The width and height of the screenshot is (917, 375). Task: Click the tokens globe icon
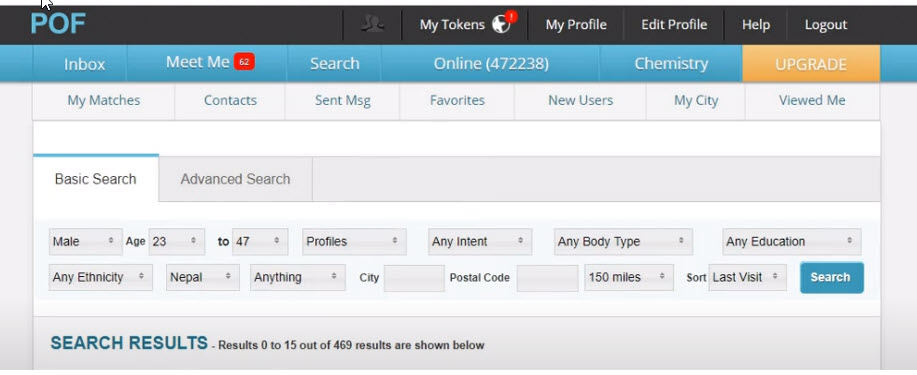click(x=501, y=25)
